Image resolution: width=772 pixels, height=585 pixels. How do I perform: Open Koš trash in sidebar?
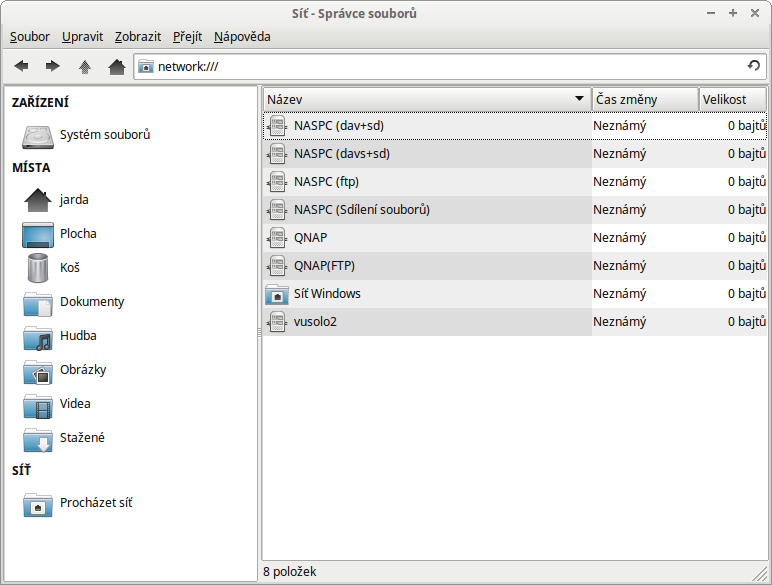(69, 268)
